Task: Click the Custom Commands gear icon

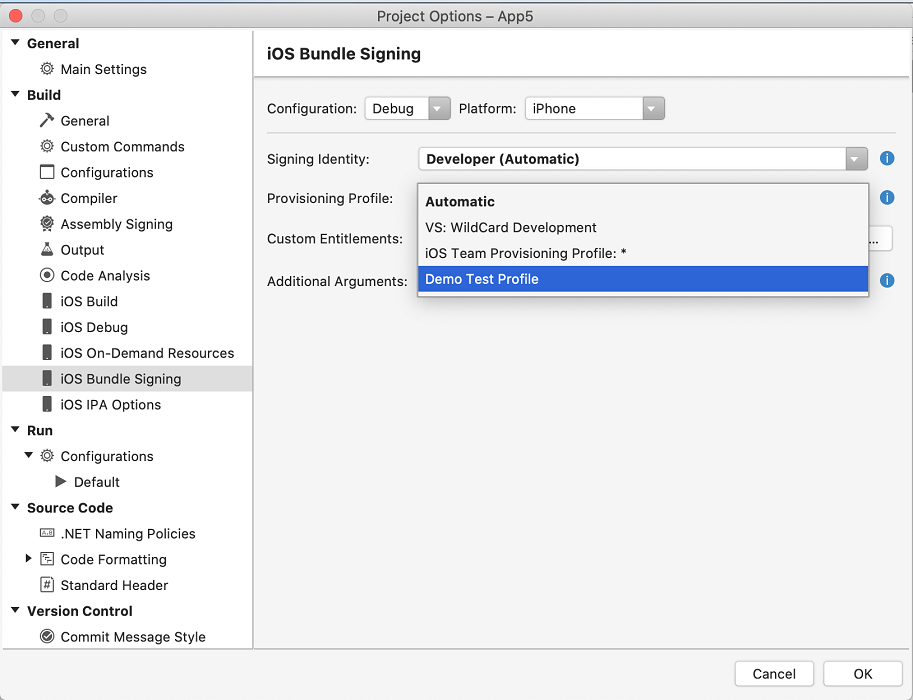Action: tap(45, 146)
